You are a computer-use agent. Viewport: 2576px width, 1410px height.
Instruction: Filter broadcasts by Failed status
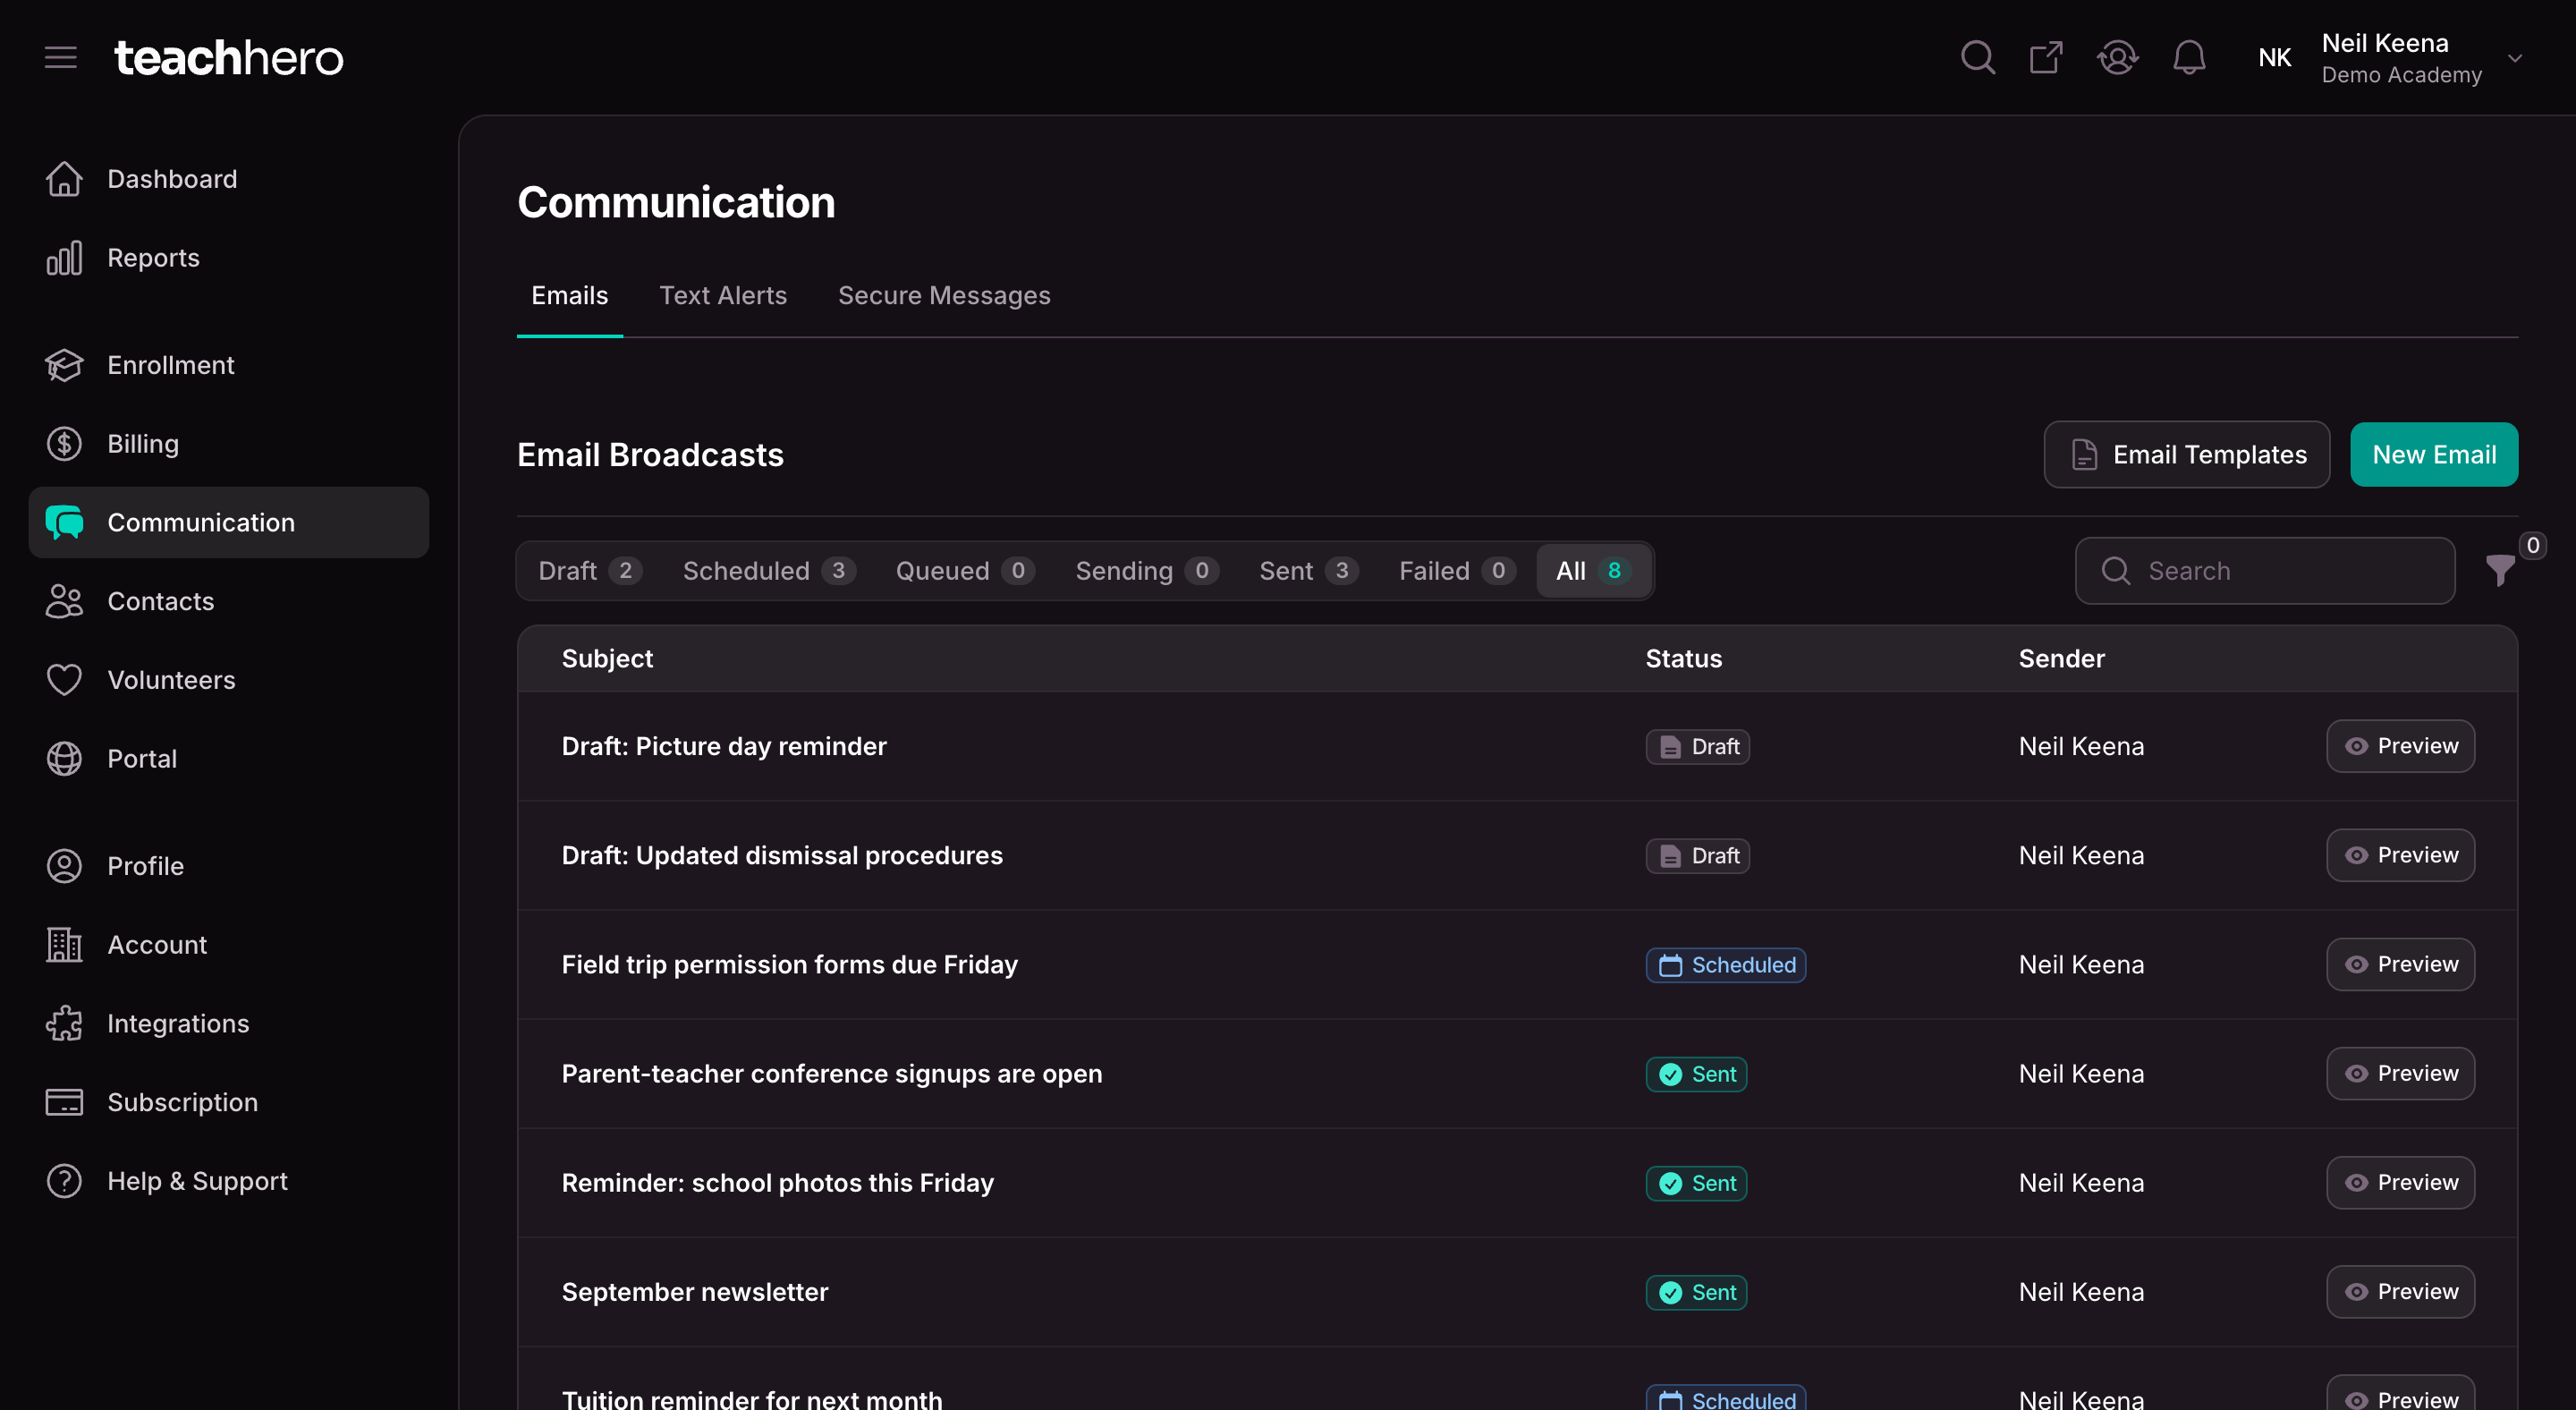click(x=1457, y=571)
